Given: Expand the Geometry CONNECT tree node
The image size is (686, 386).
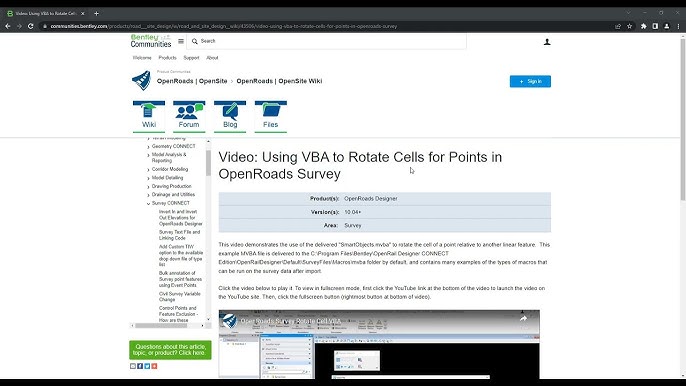Looking at the screenshot, I should 148,147.
